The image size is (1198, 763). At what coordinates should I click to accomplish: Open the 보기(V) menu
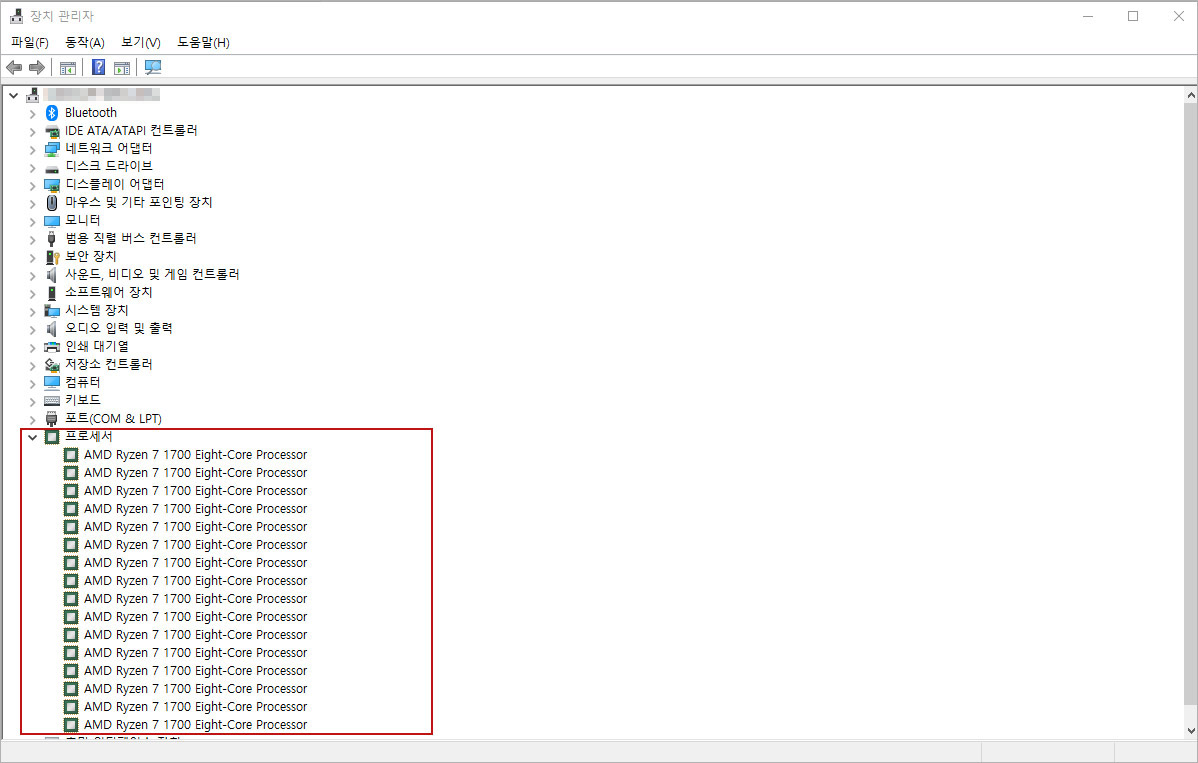tap(141, 42)
